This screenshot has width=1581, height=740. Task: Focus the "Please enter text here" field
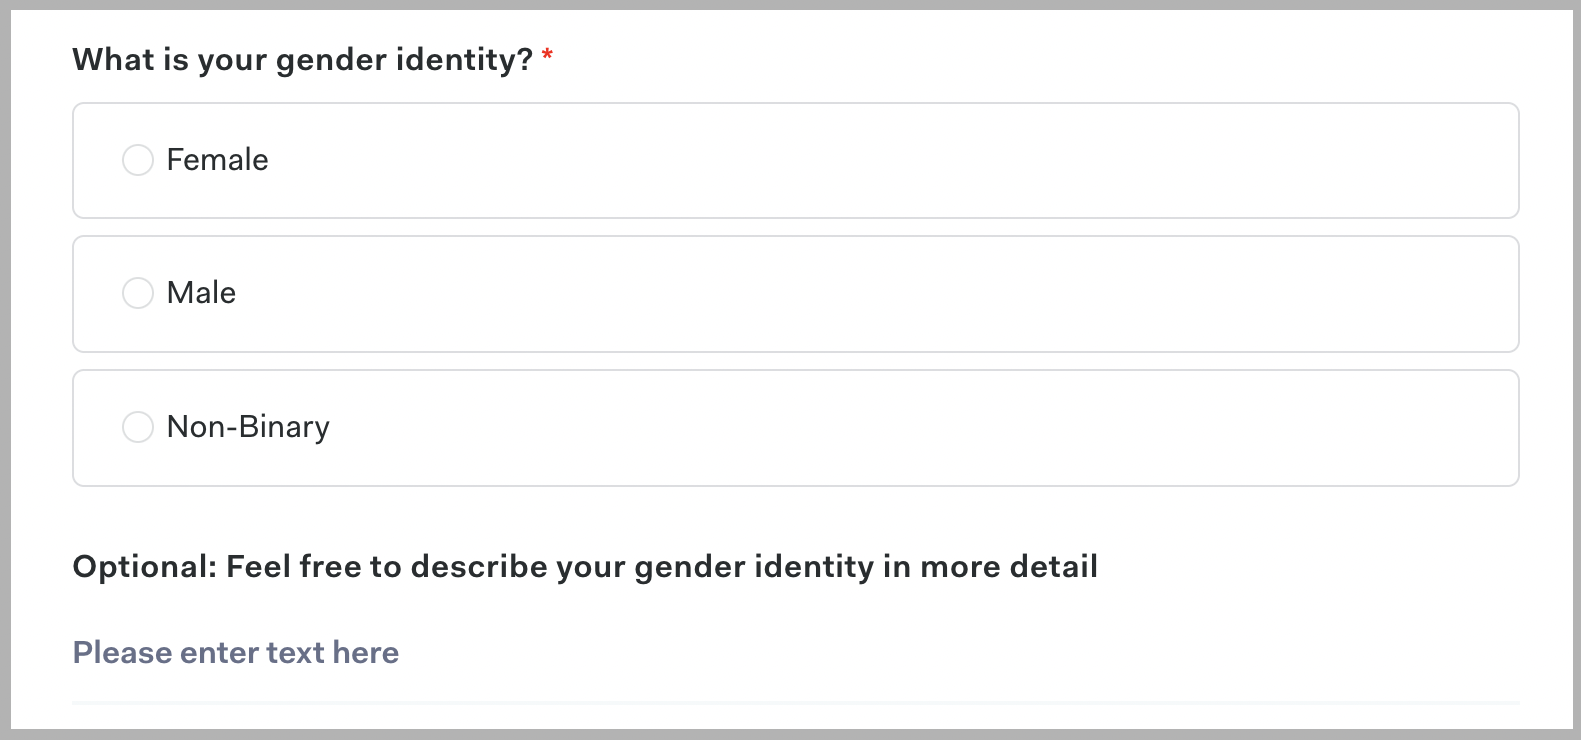point(236,653)
